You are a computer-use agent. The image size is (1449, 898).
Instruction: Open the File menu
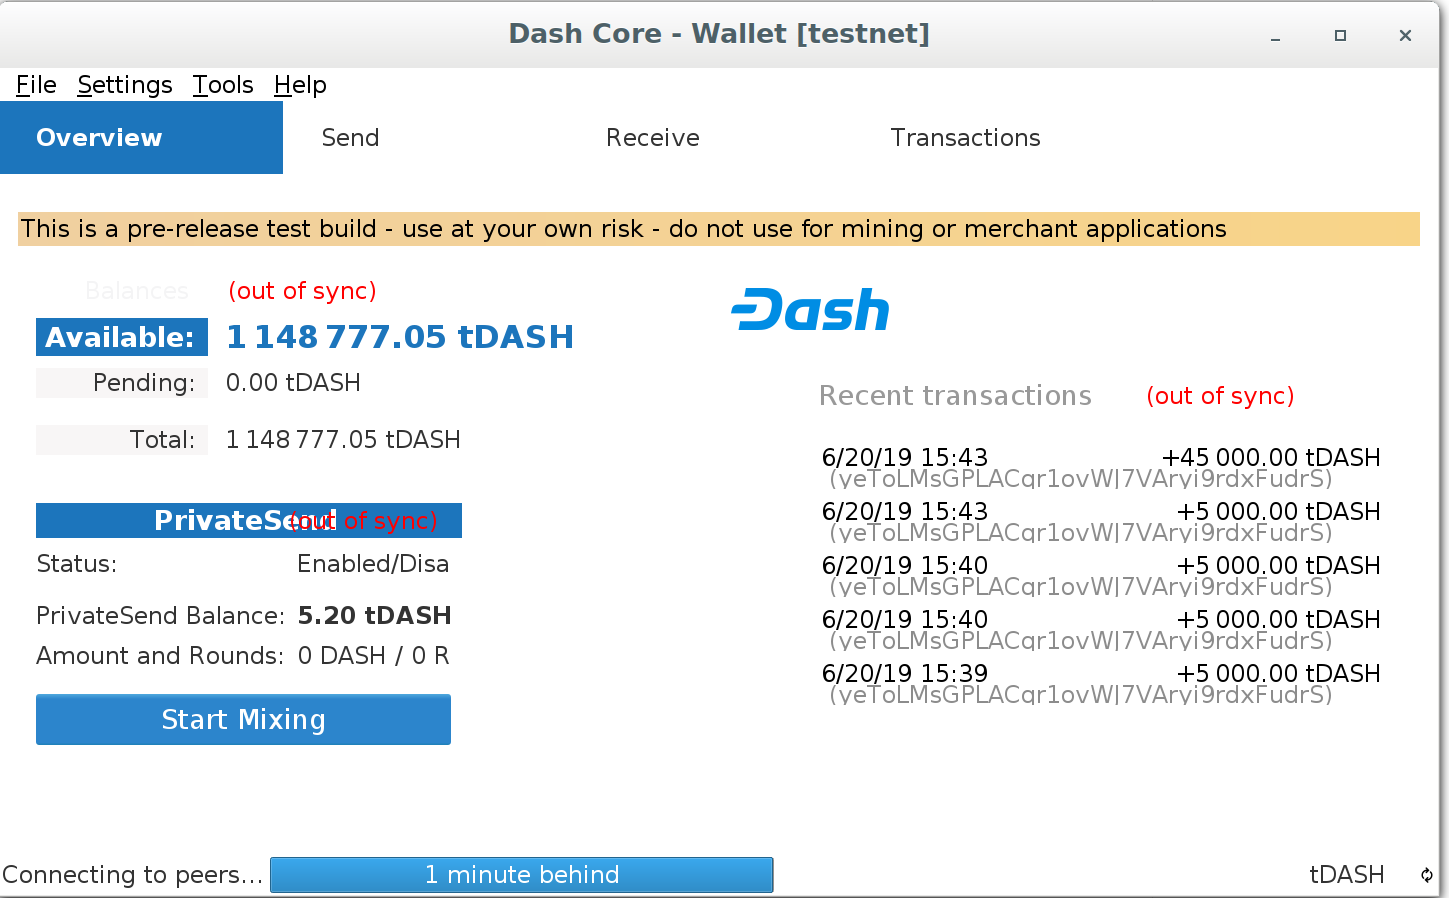[x=36, y=85]
